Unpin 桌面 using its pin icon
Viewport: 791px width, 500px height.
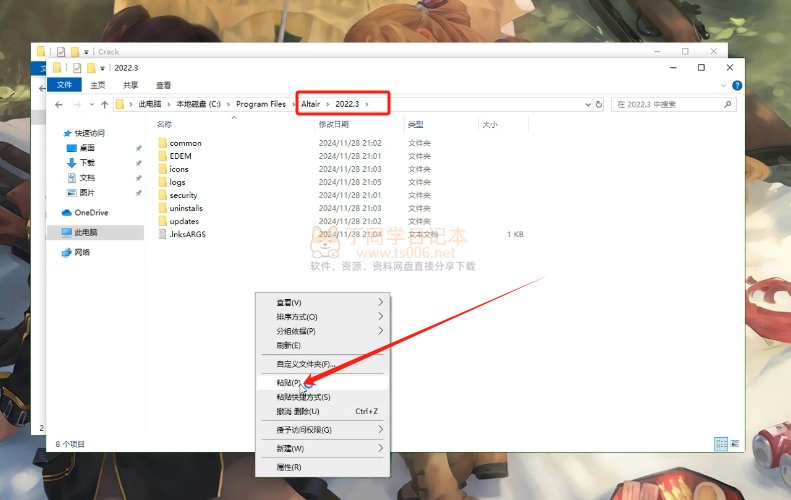(x=138, y=148)
